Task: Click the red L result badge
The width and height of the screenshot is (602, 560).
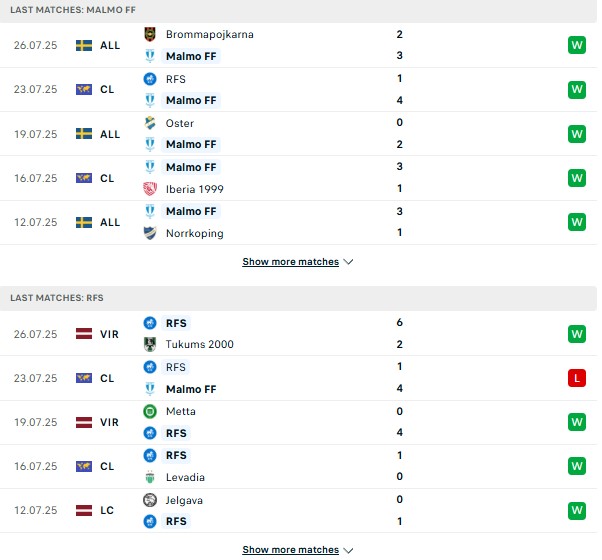Action: point(577,378)
